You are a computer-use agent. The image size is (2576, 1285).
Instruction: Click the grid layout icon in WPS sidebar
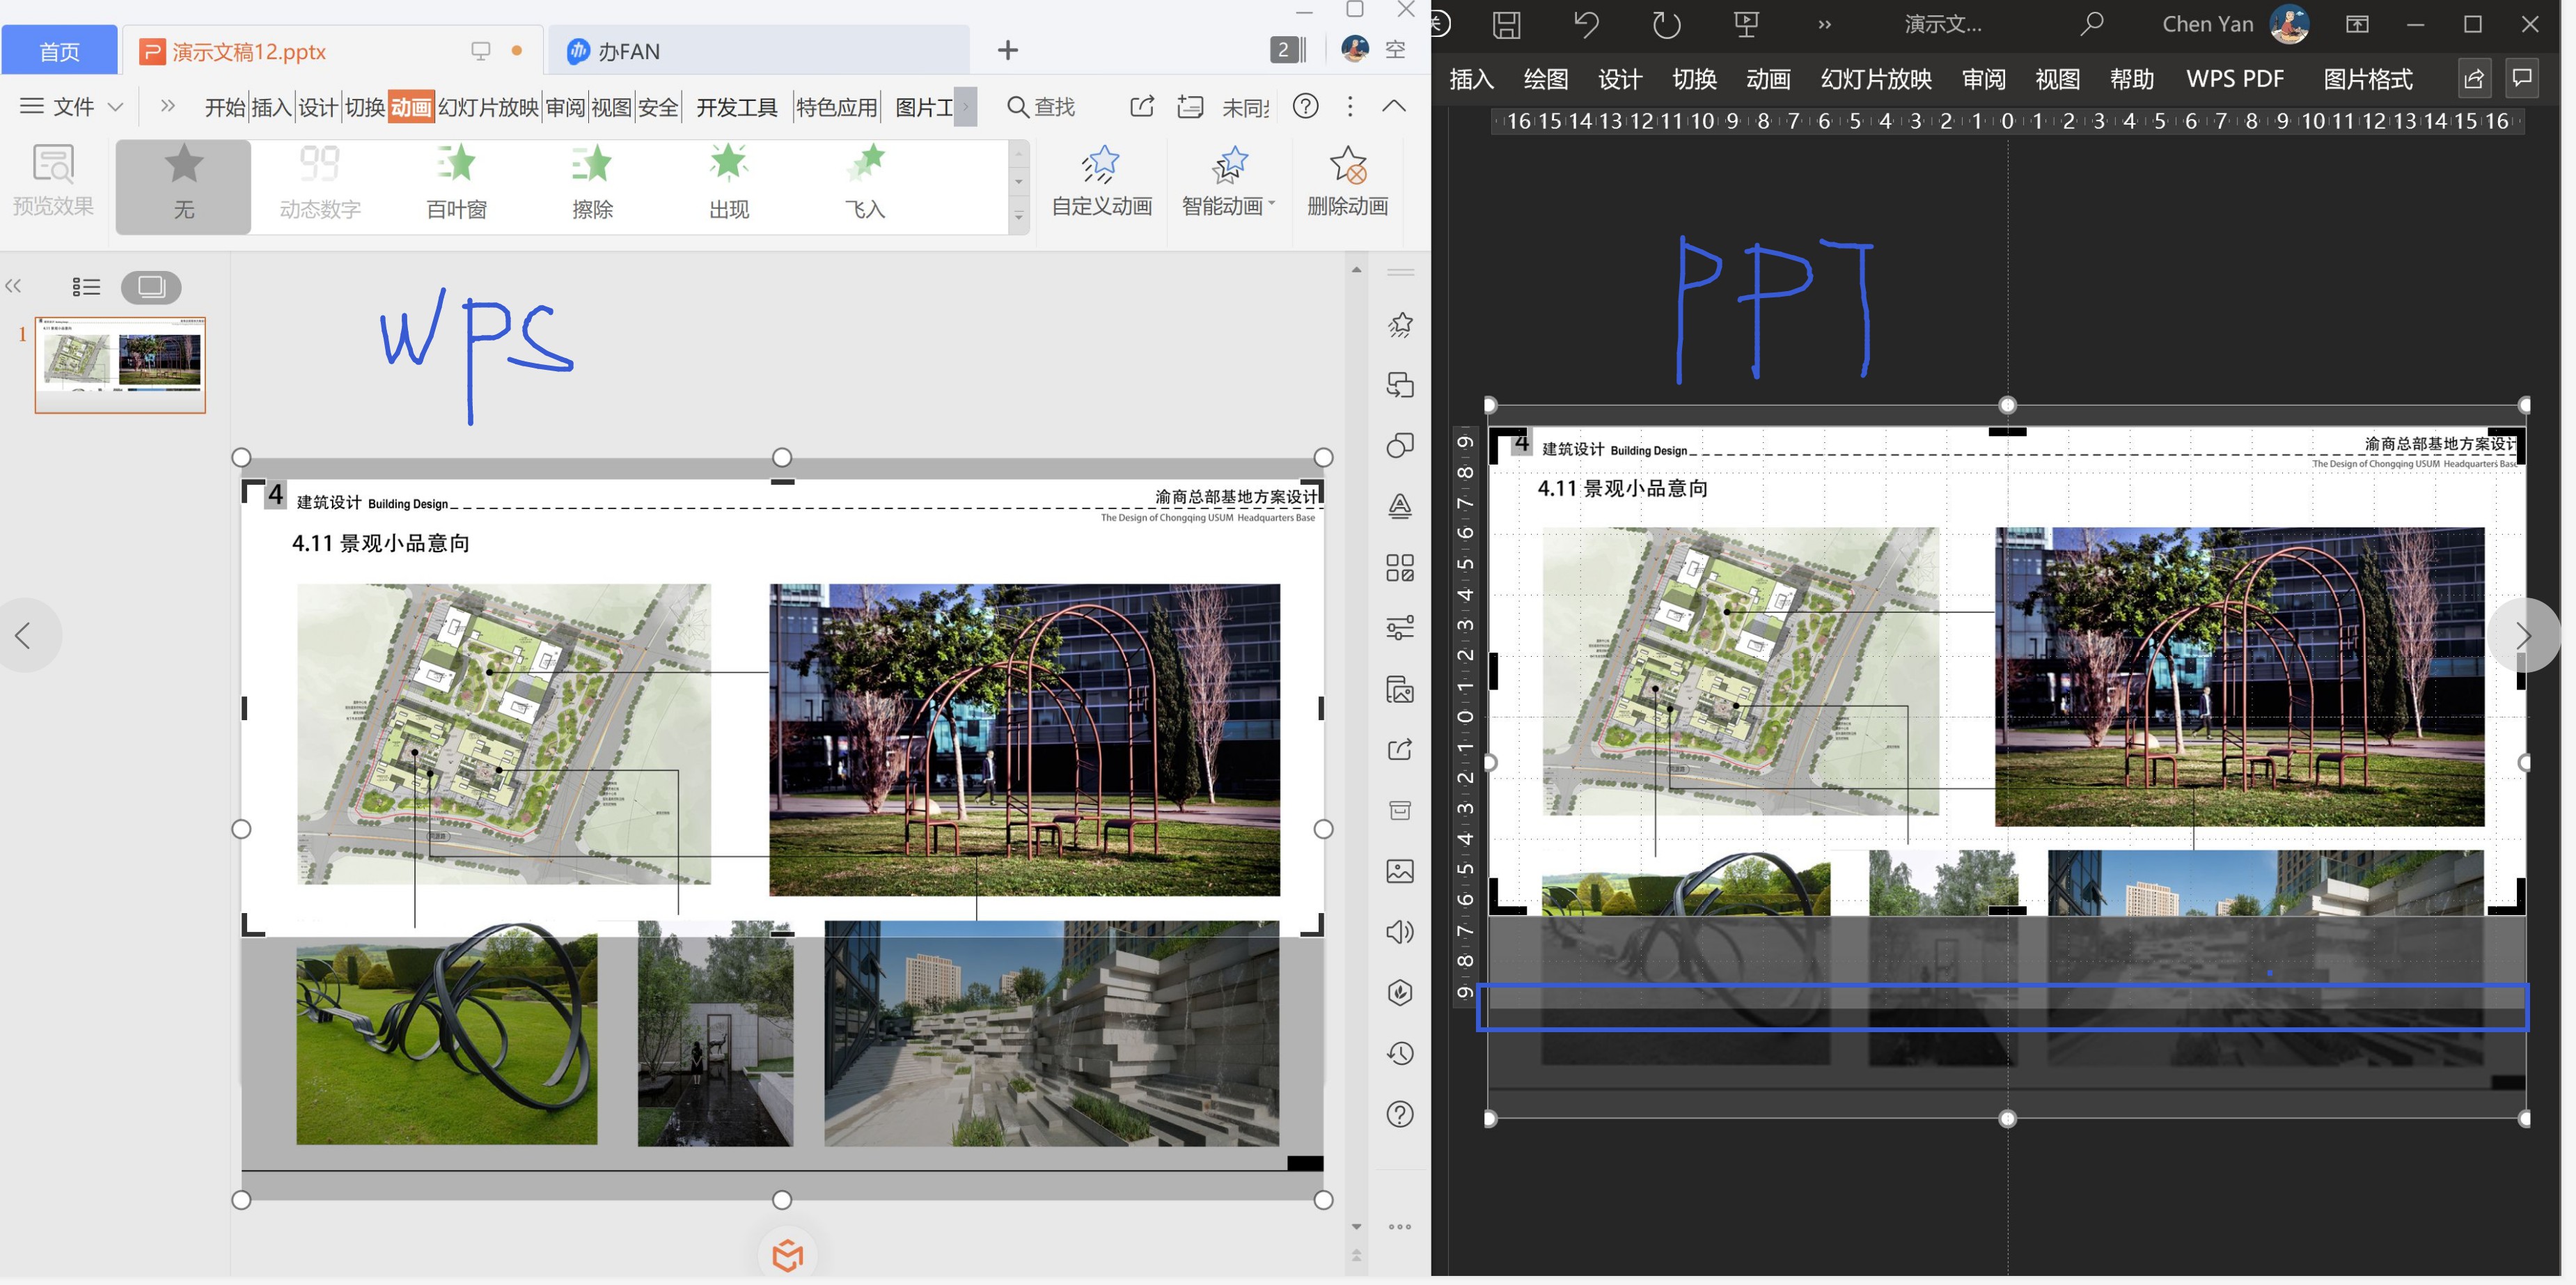[1400, 567]
